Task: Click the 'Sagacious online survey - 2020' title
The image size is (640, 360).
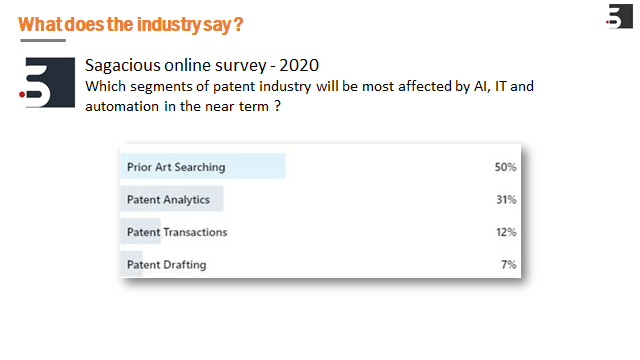Action: click(x=202, y=65)
